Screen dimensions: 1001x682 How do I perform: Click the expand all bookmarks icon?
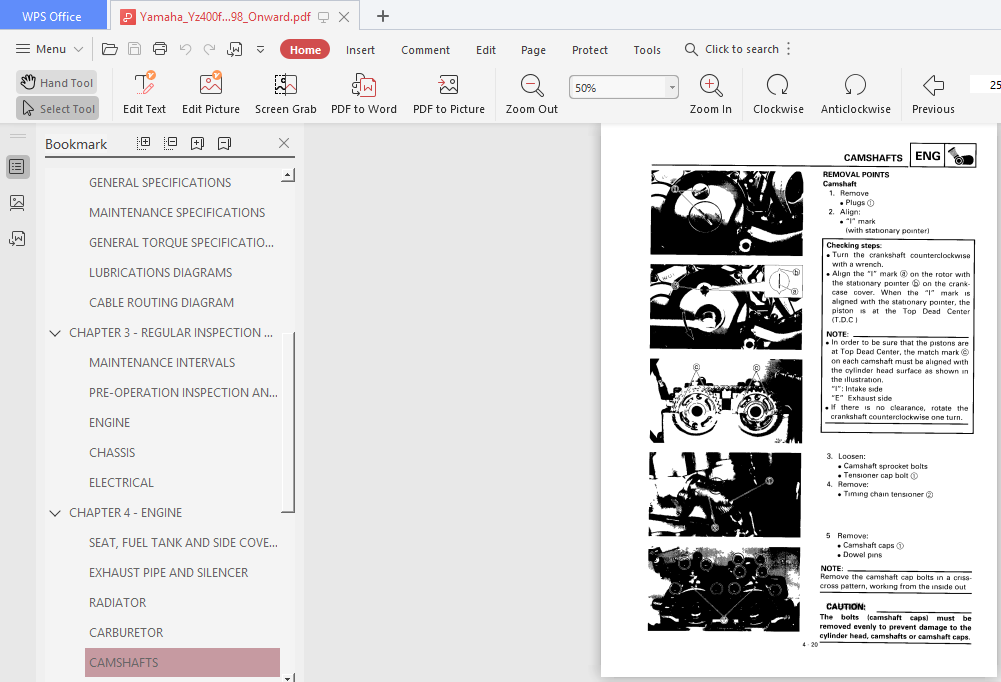[144, 143]
